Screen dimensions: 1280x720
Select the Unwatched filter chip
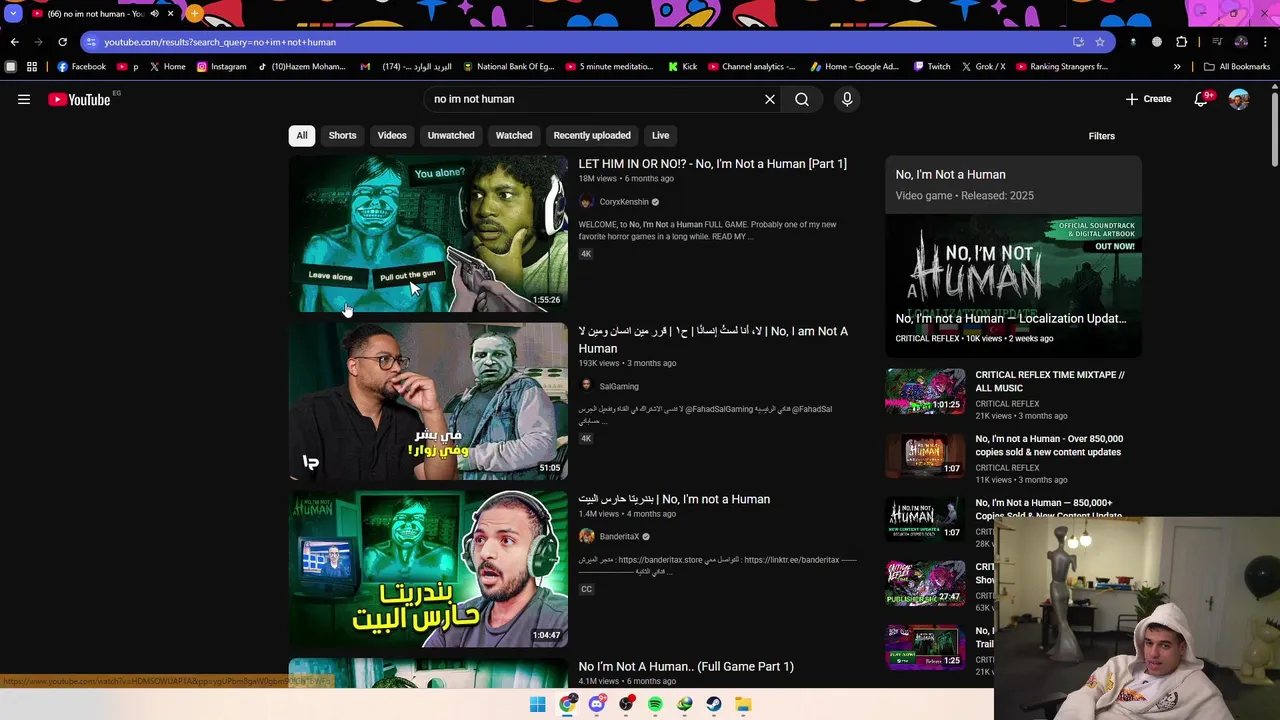451,135
